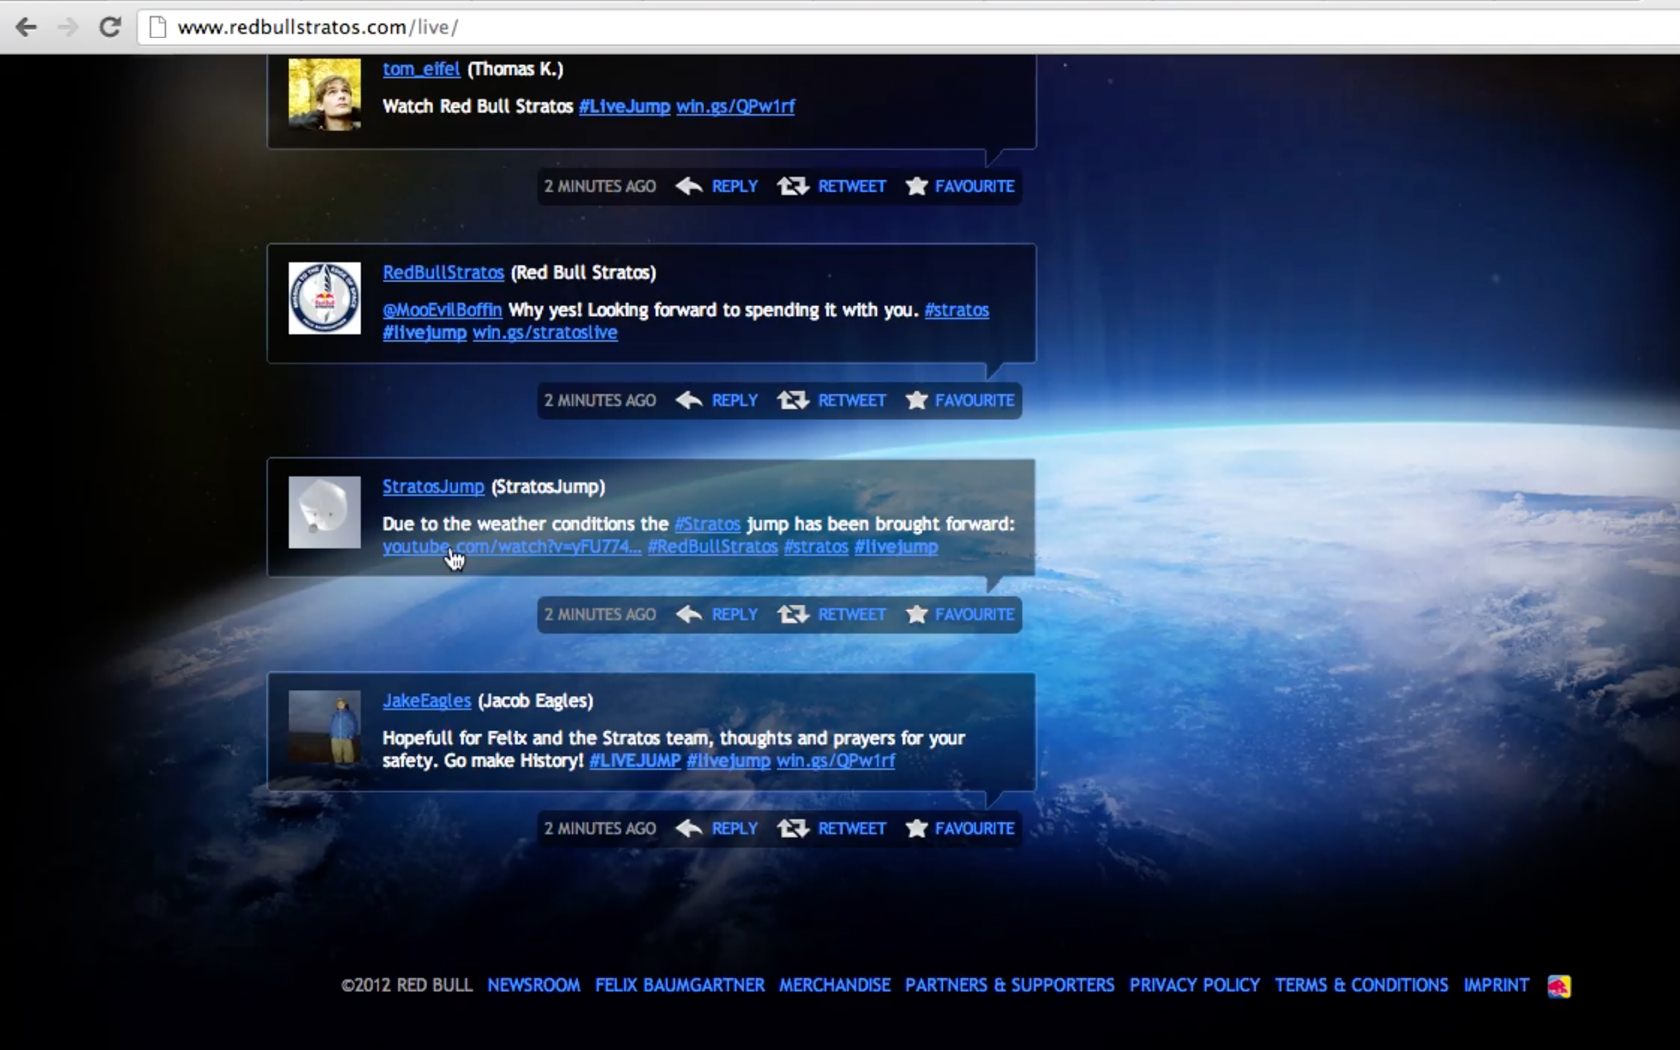Open JakeEagles profile picture

(x=324, y=727)
